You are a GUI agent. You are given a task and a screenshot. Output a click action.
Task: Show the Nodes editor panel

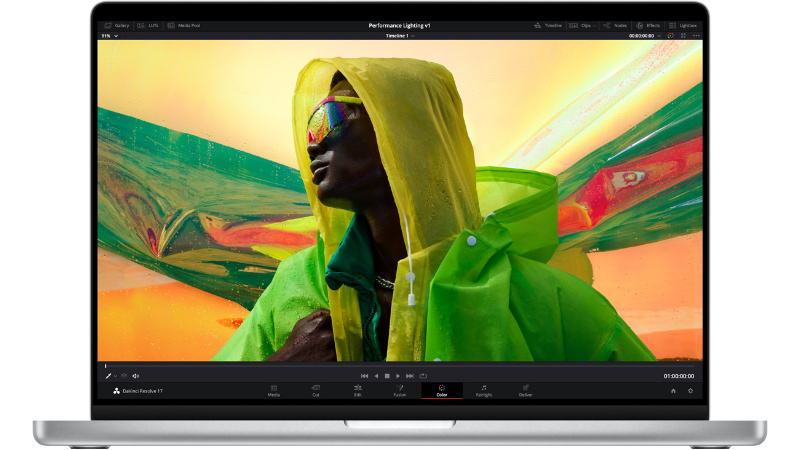615,26
